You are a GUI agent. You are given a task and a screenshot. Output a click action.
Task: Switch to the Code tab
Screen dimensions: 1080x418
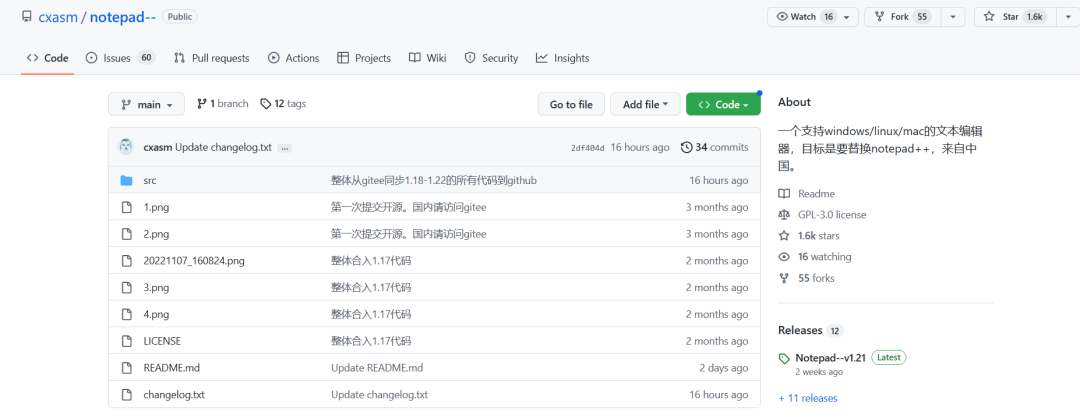tap(48, 58)
